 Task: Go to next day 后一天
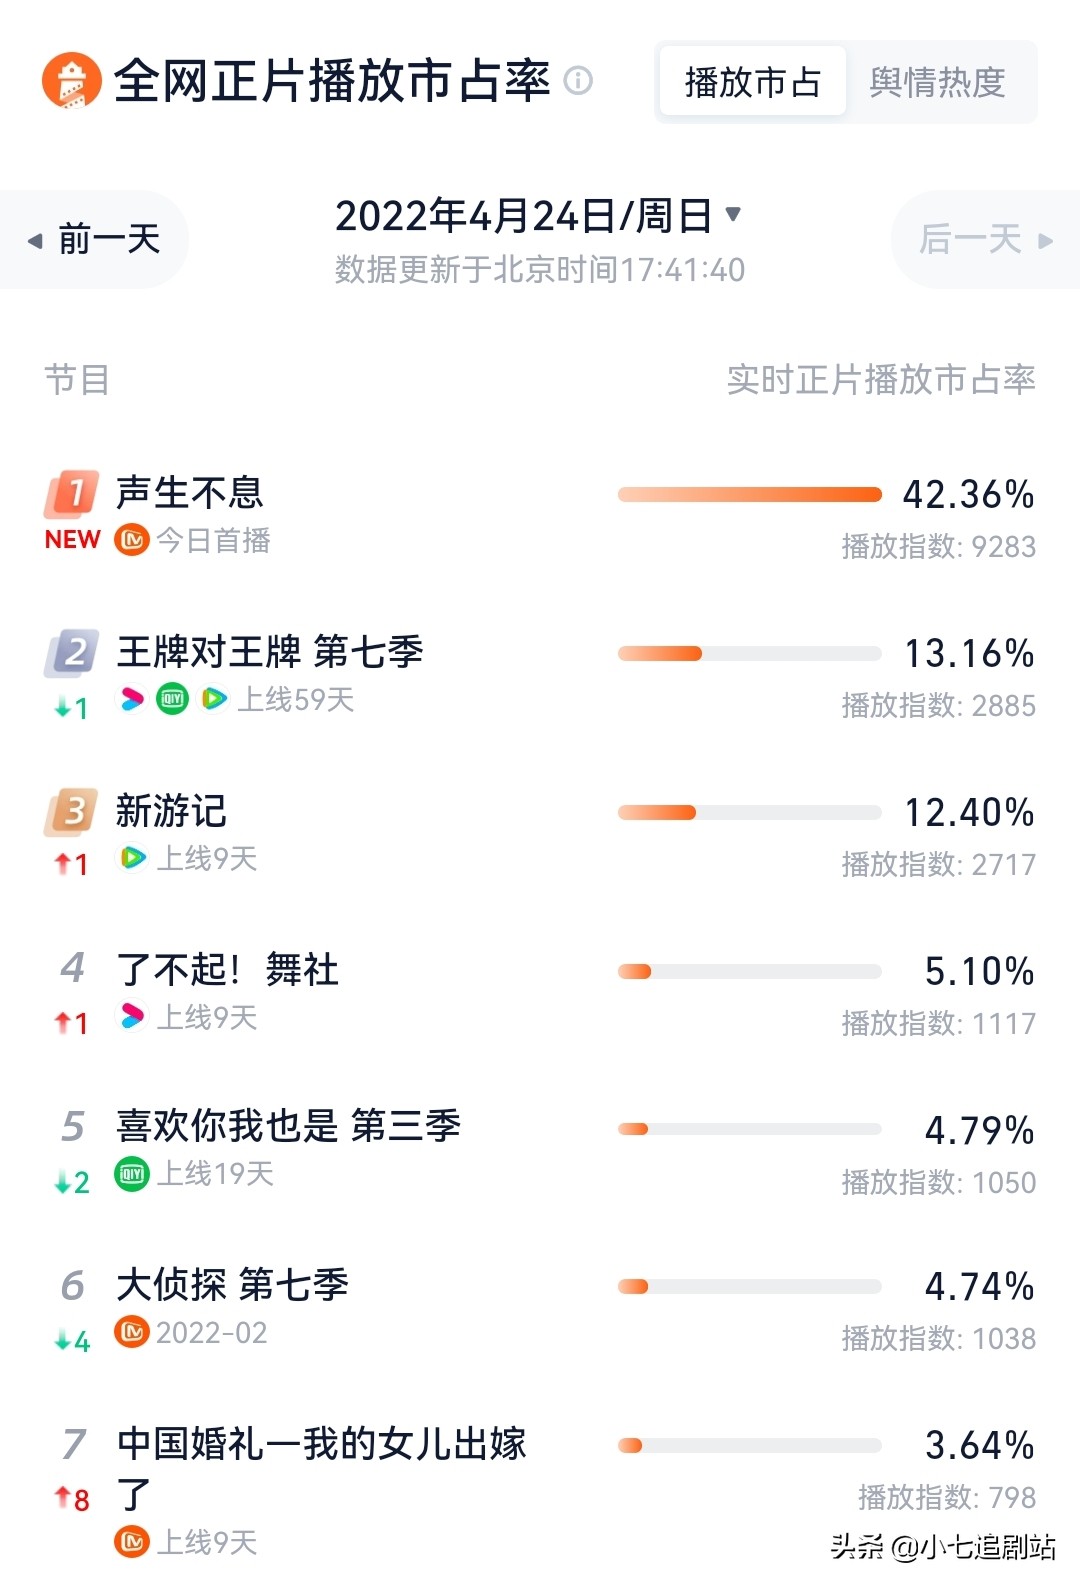tap(985, 240)
